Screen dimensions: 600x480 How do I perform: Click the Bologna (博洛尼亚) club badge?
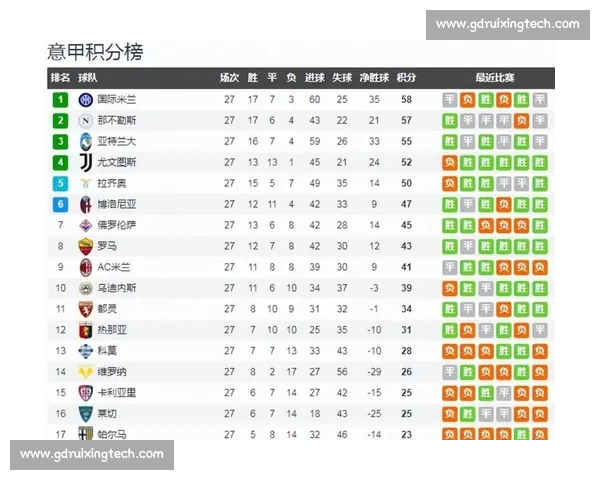[85, 204]
